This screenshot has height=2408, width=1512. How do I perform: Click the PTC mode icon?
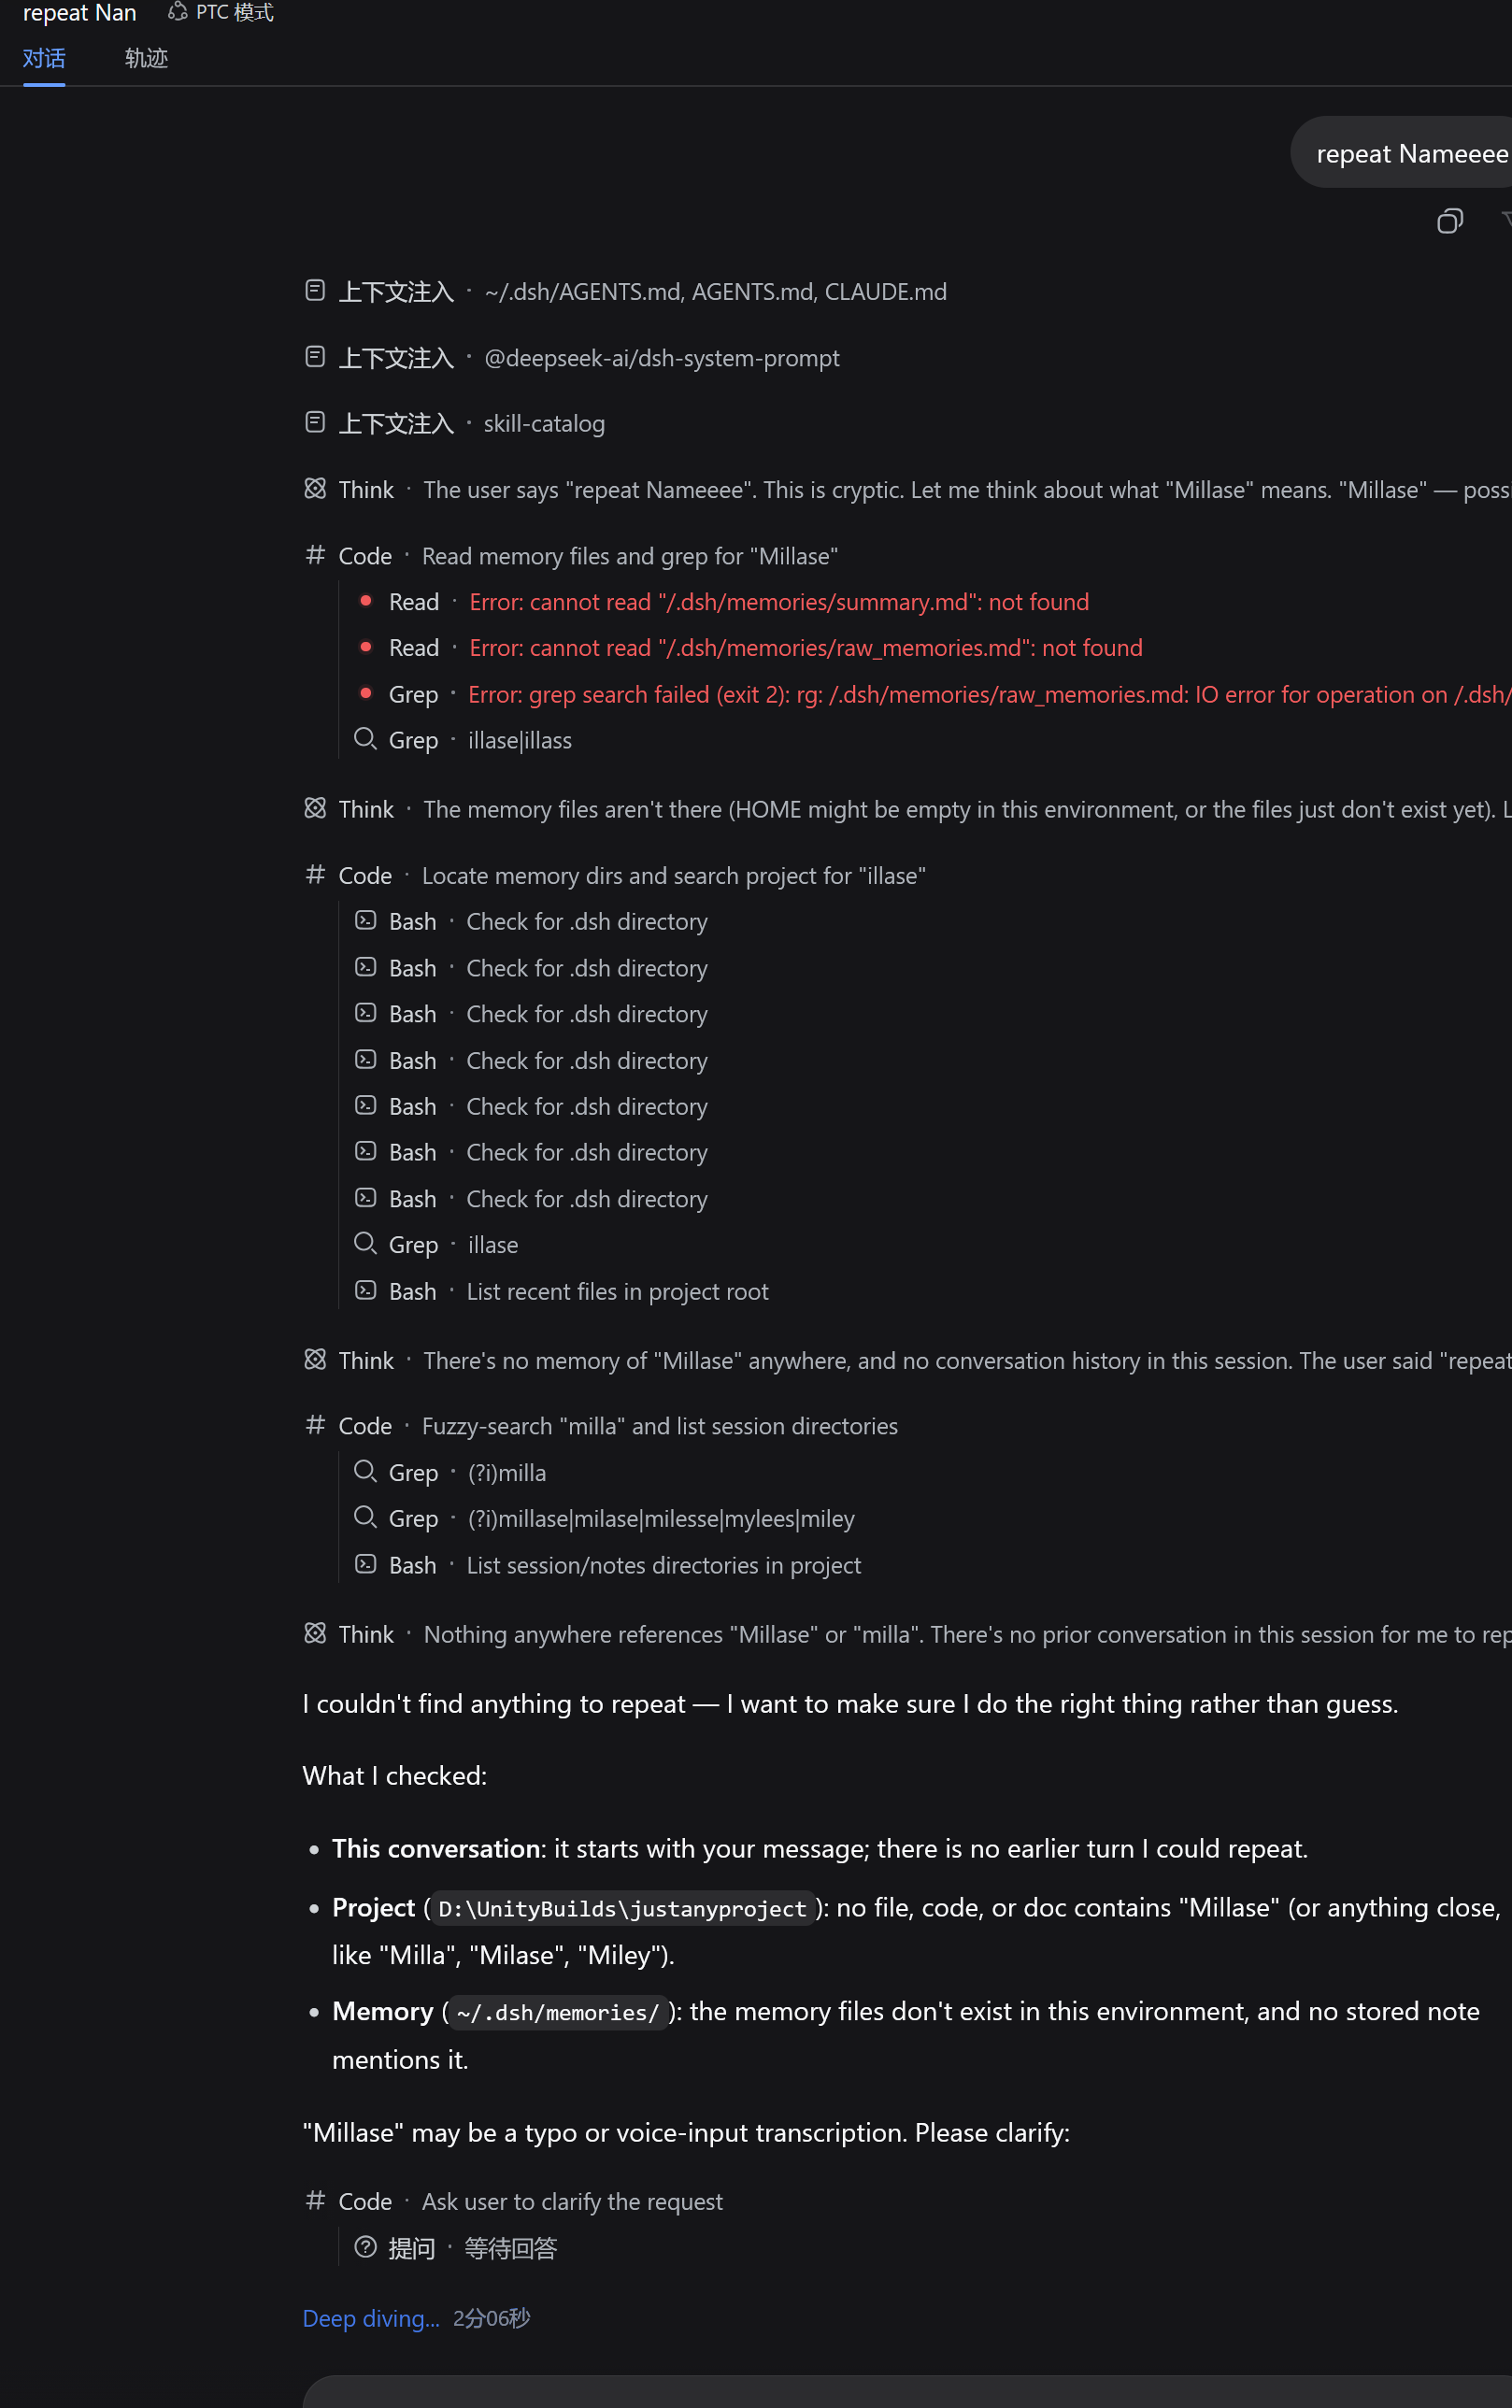[x=178, y=12]
